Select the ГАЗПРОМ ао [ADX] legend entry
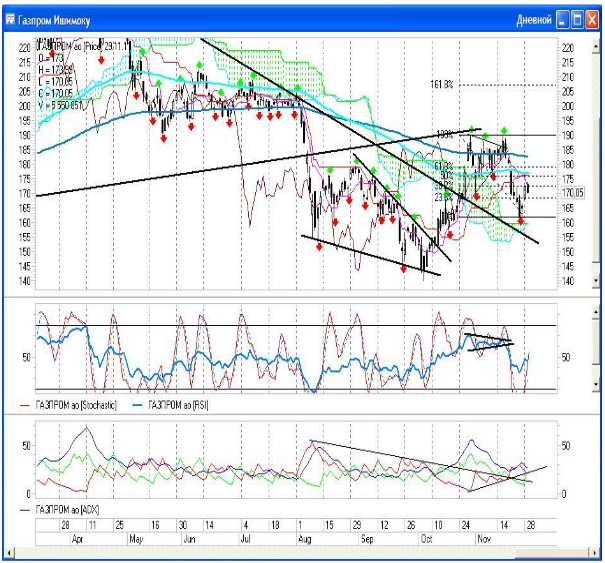The width and height of the screenshot is (605, 563). [x=59, y=510]
